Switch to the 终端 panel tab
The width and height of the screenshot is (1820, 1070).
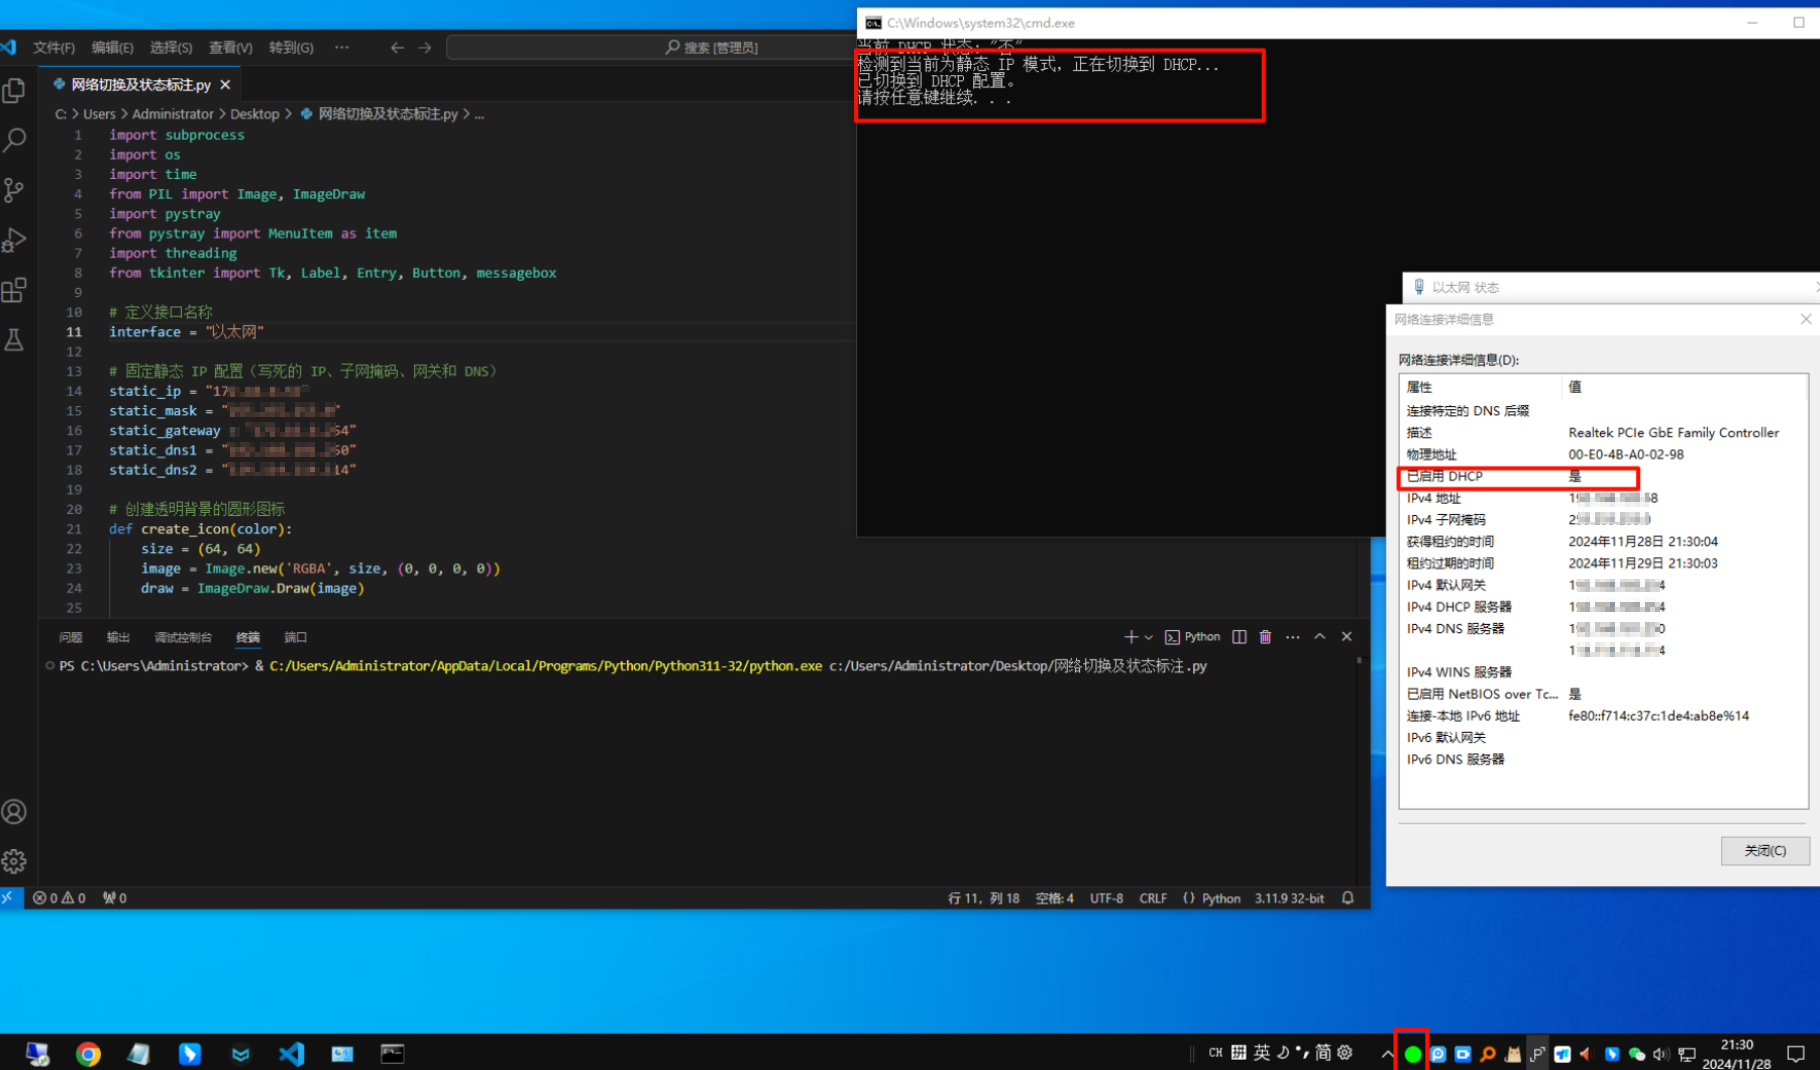248,637
